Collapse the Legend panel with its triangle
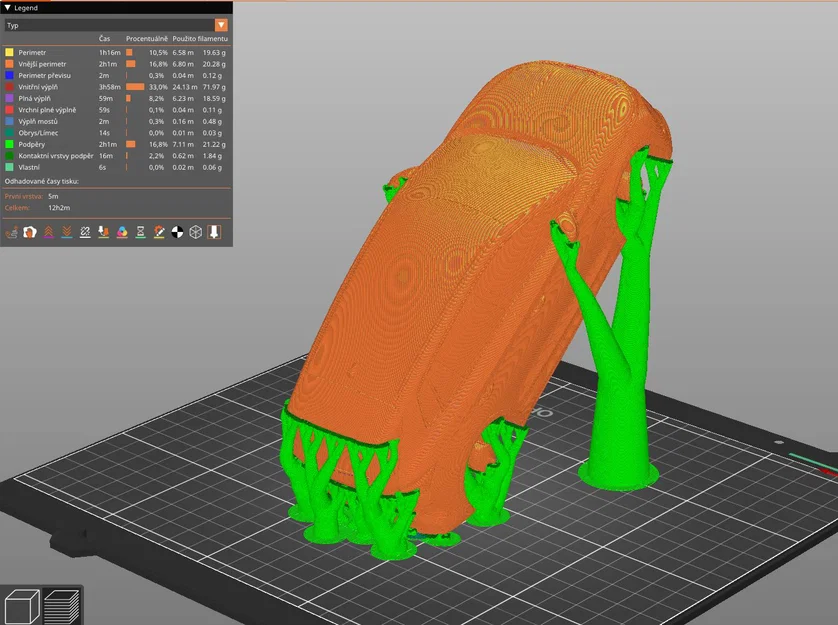The image size is (838, 625). [8, 7]
